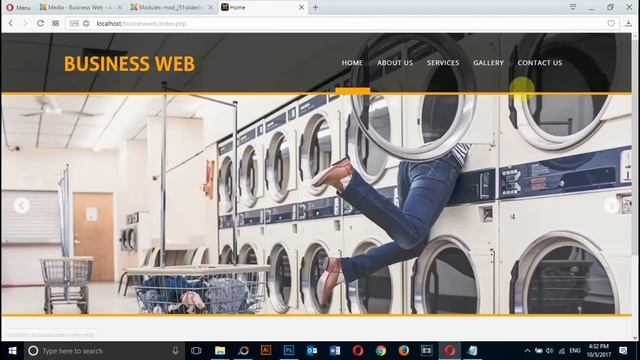The height and width of the screenshot is (360, 640).
Task: Click the Type here to search box
Action: click(x=104, y=351)
